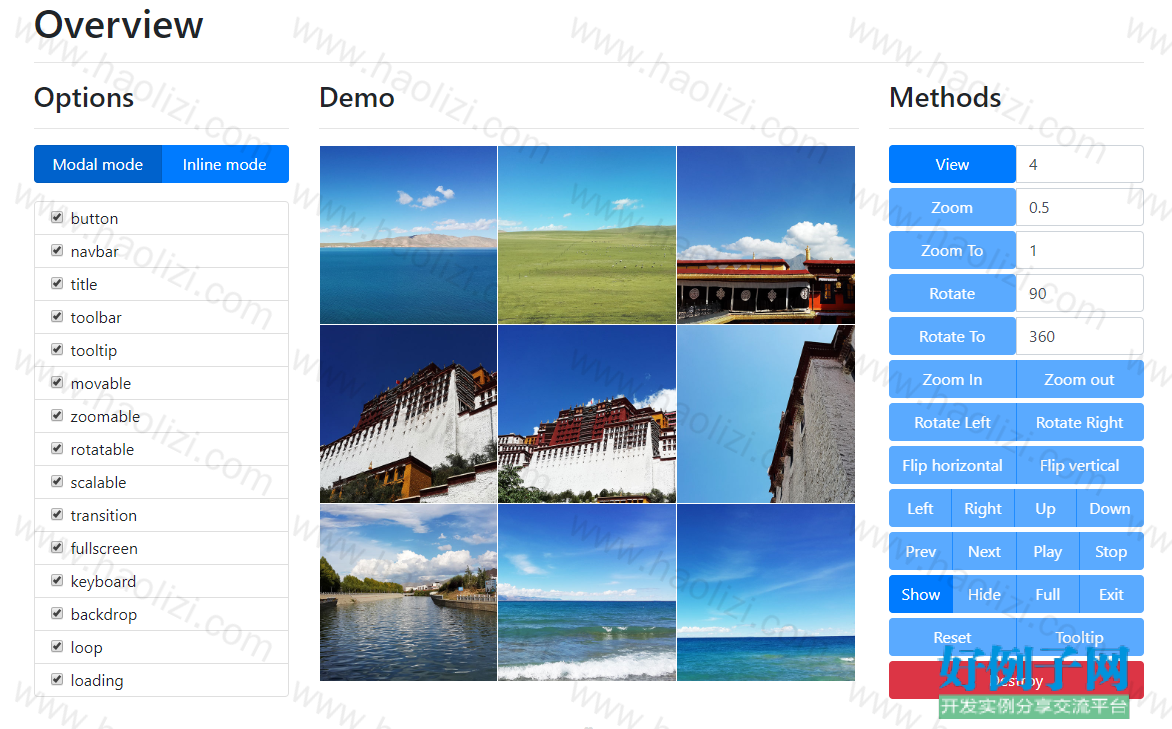Stop slideshow with Stop button
Image resolution: width=1172 pixels, height=729 pixels.
click(1111, 551)
